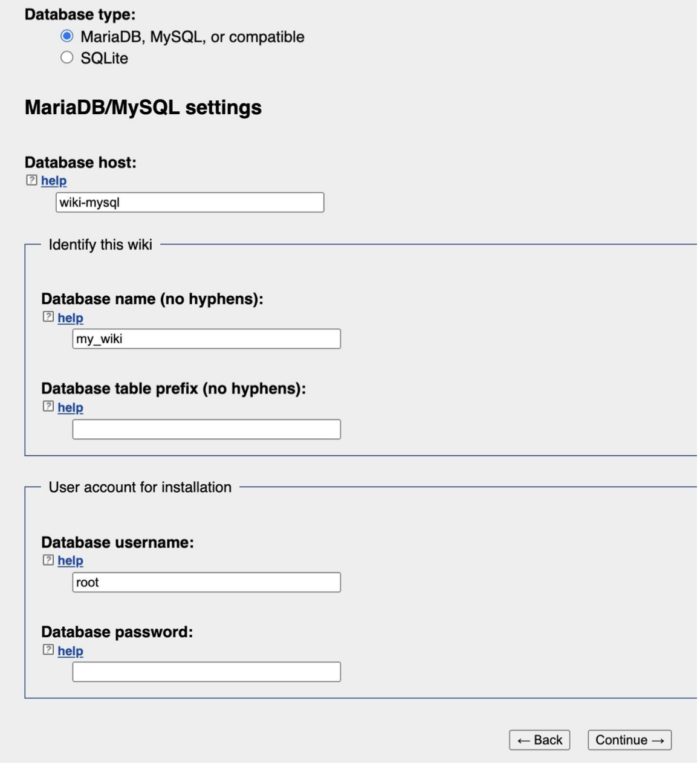The image size is (700, 764).
Task: Click the help icon under Database host
Action: (x=32, y=181)
